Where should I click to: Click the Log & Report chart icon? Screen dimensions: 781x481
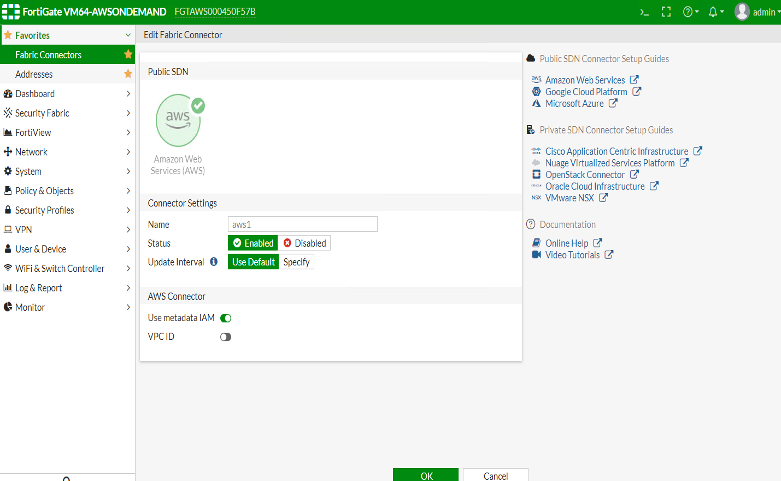pos(7,287)
